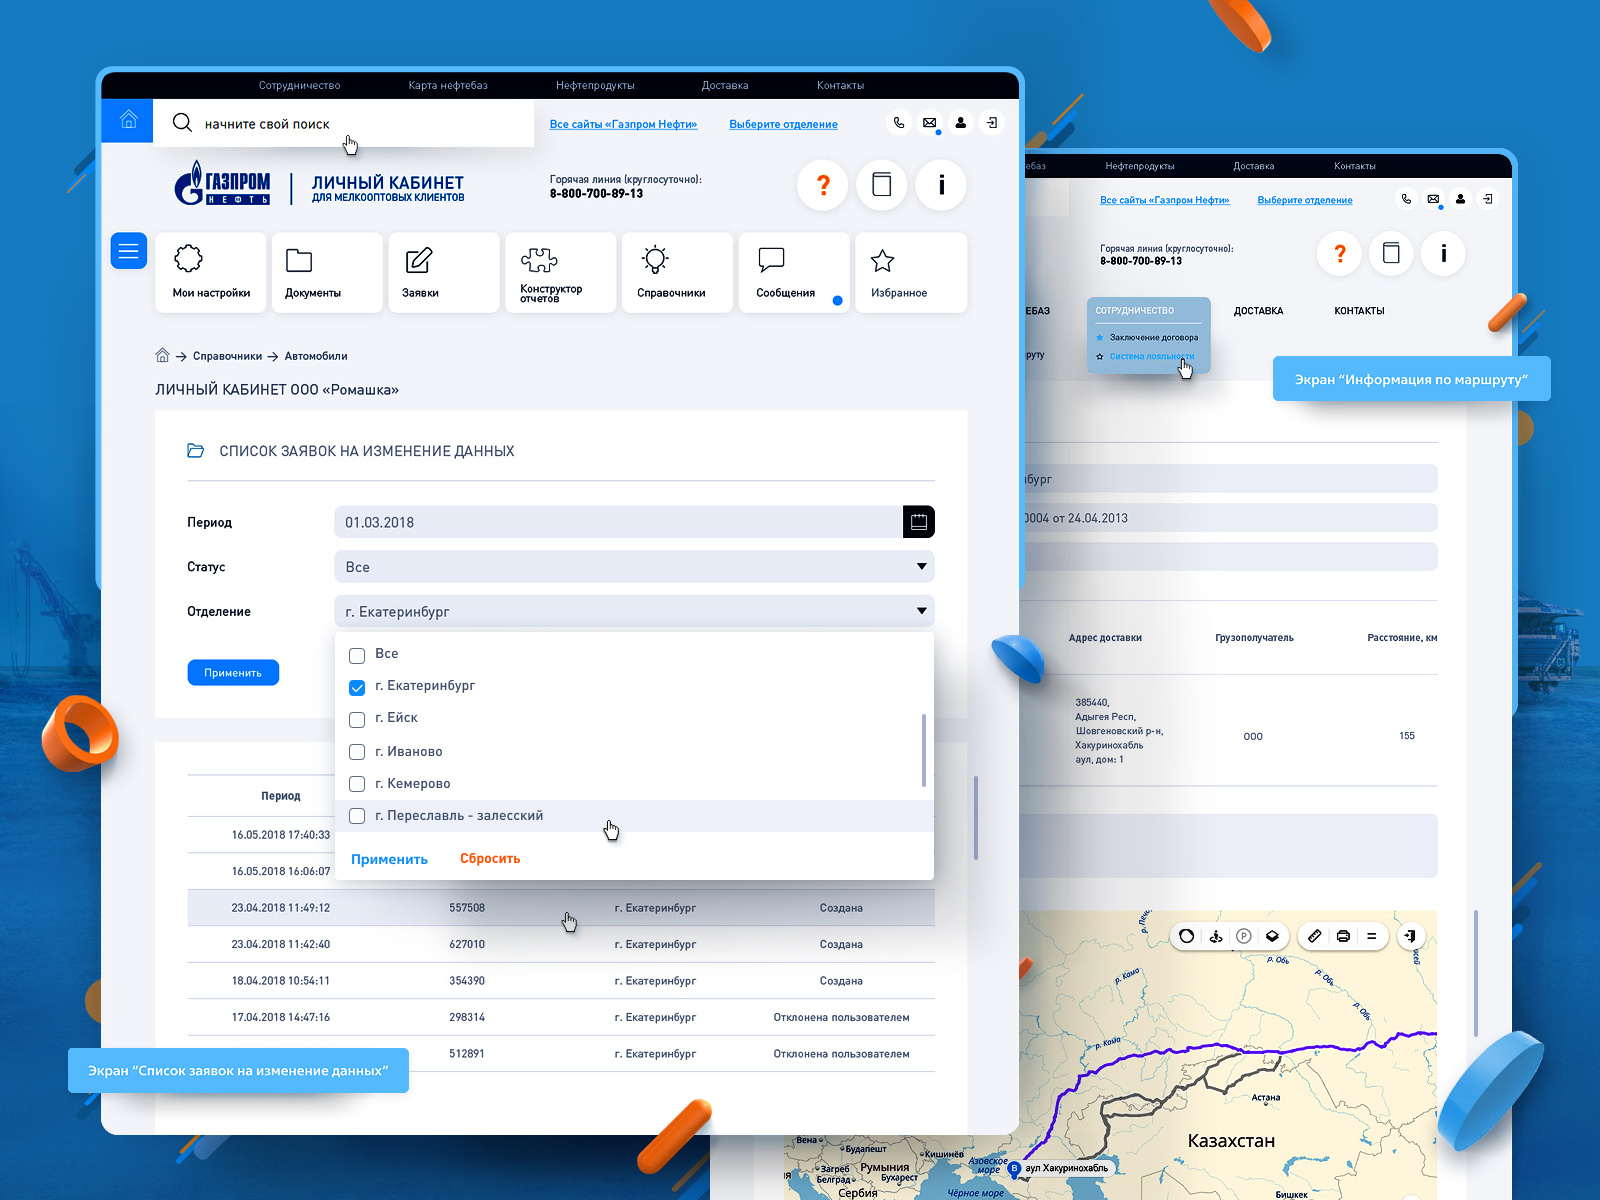Click phone icon in route information window

click(x=1406, y=199)
